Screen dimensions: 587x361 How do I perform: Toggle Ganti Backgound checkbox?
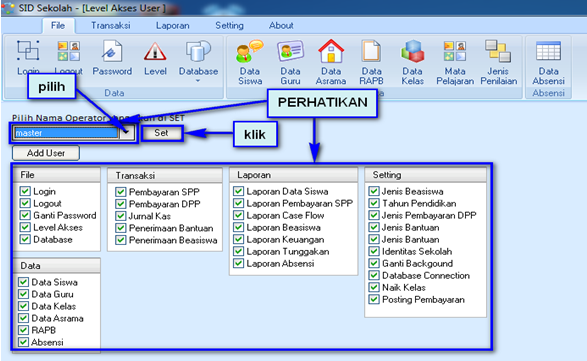coord(374,263)
